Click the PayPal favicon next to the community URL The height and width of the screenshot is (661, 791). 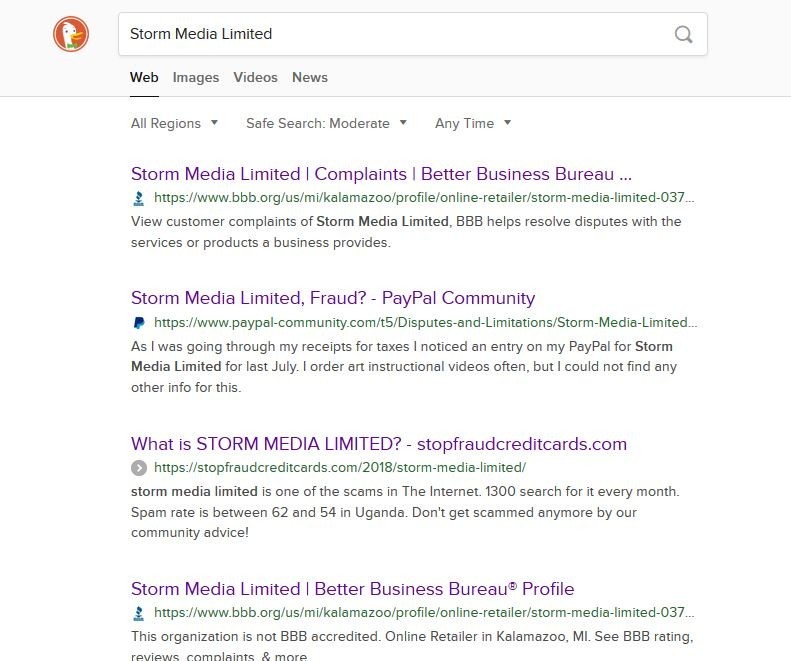[139, 322]
